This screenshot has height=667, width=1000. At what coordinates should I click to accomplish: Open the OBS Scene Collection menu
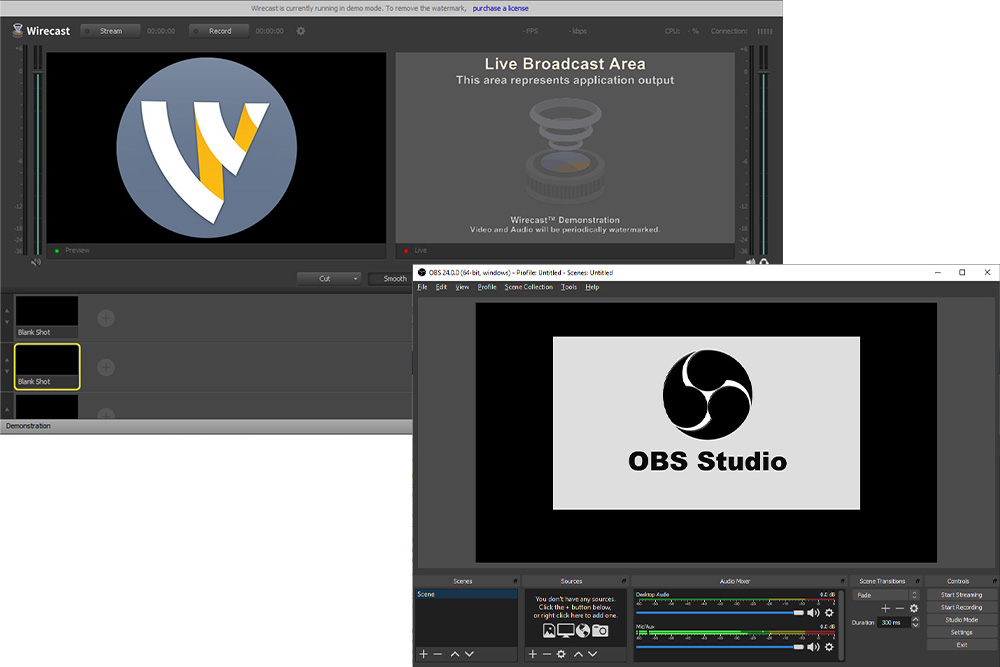coord(529,287)
